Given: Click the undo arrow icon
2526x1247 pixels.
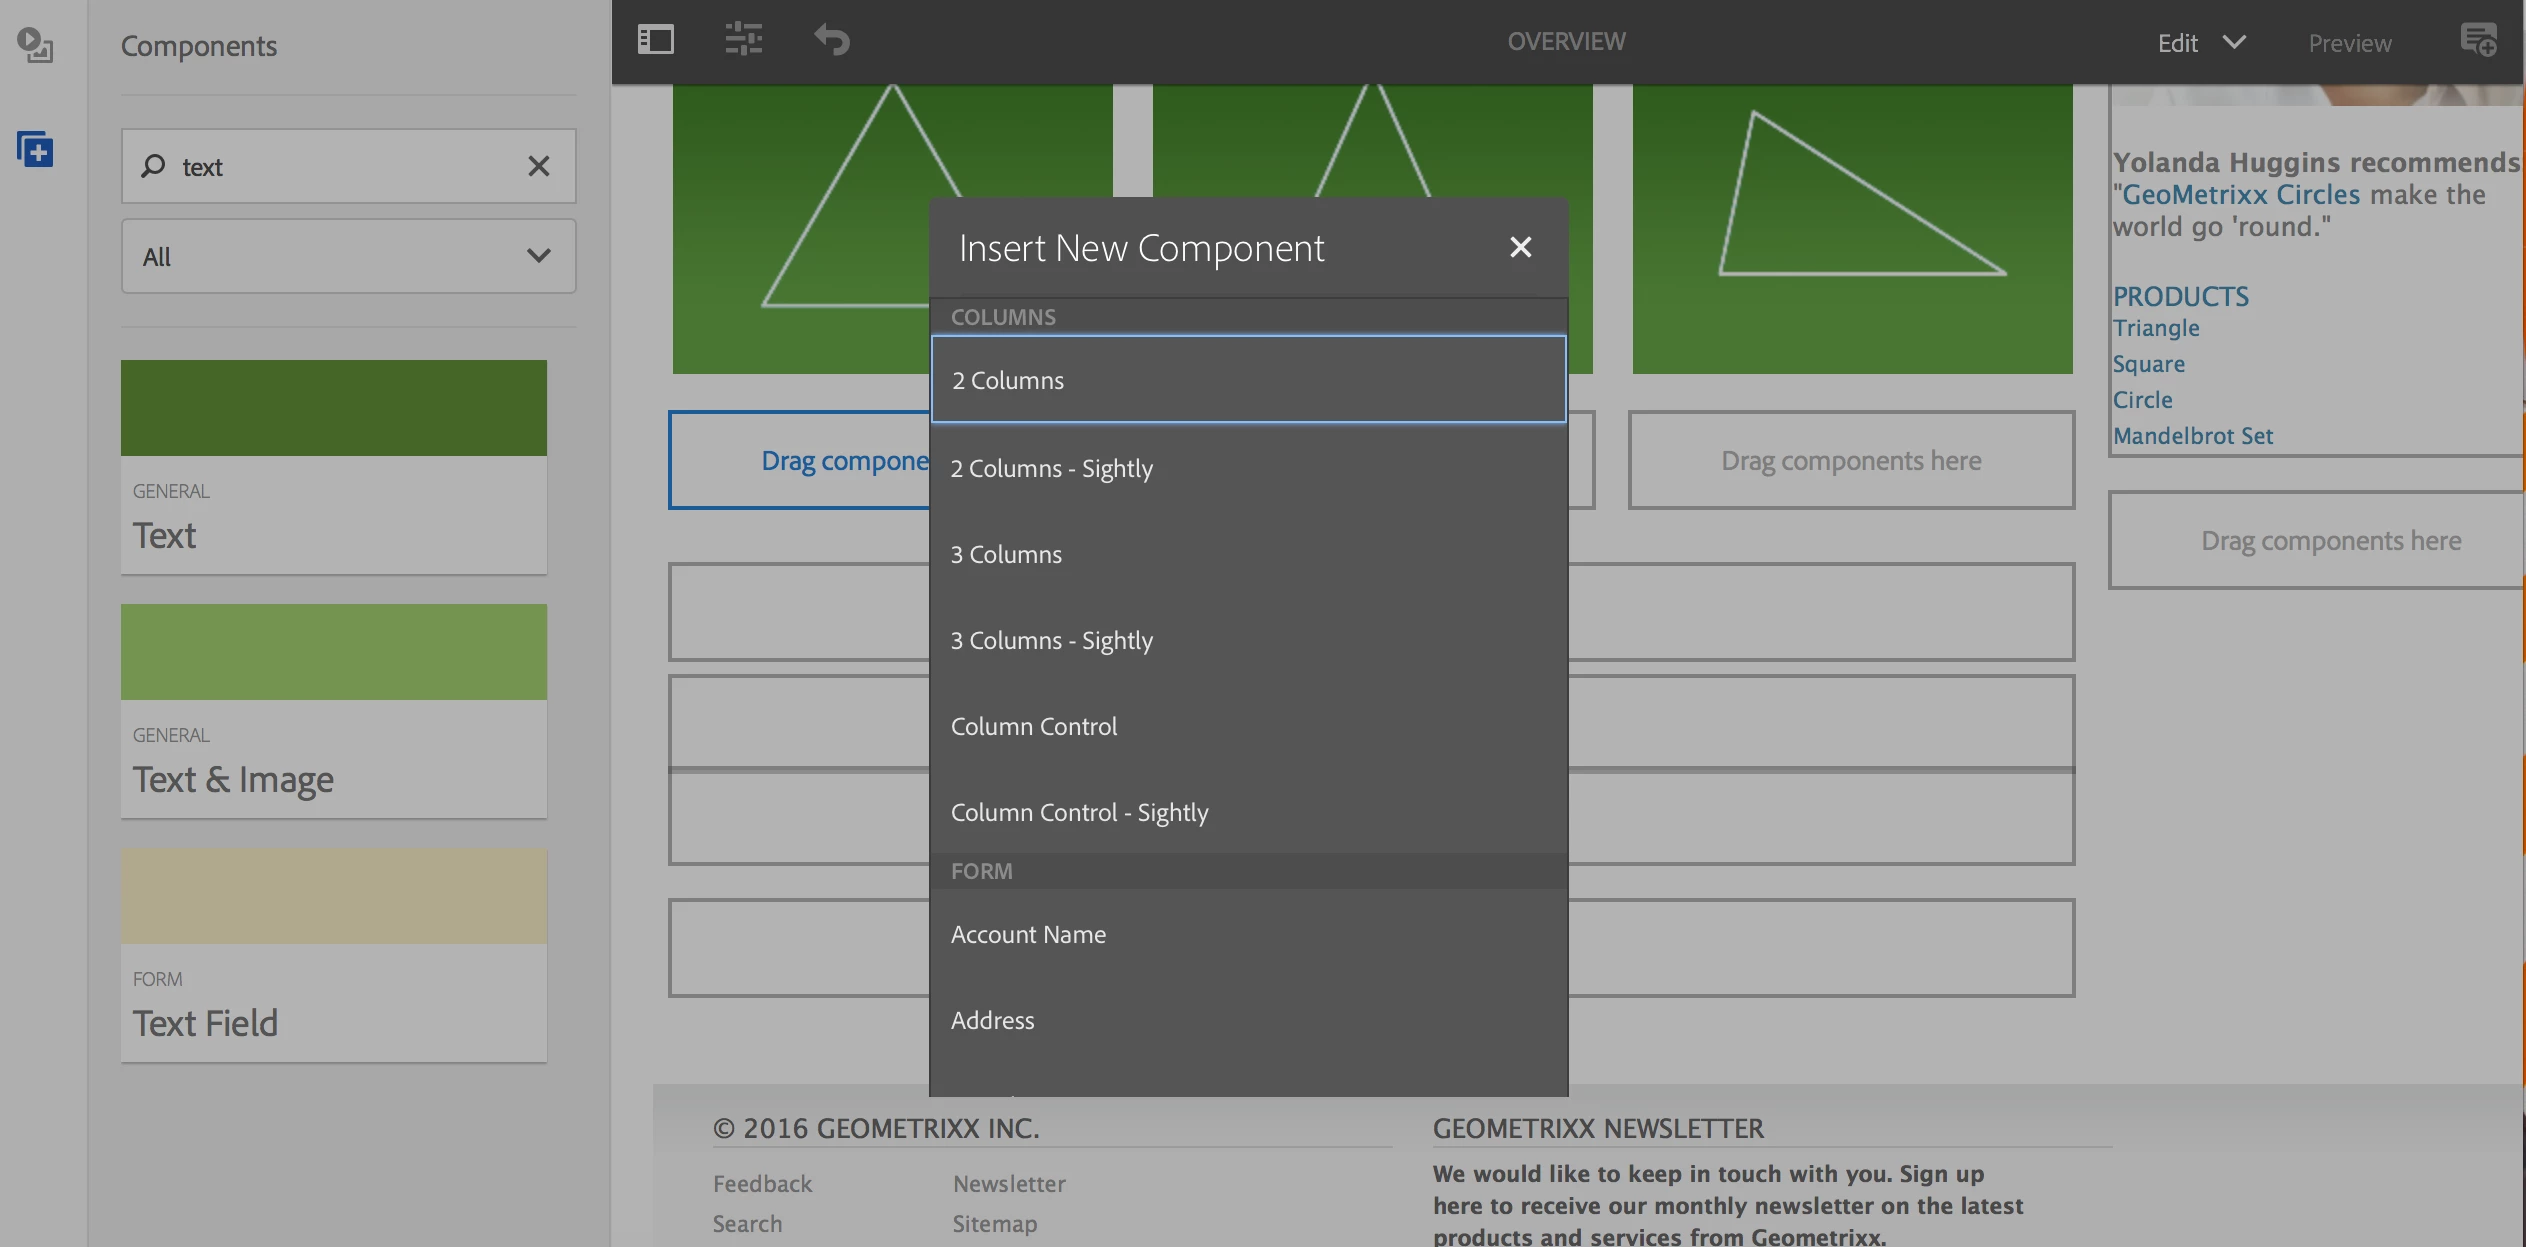Looking at the screenshot, I should pos(831,41).
